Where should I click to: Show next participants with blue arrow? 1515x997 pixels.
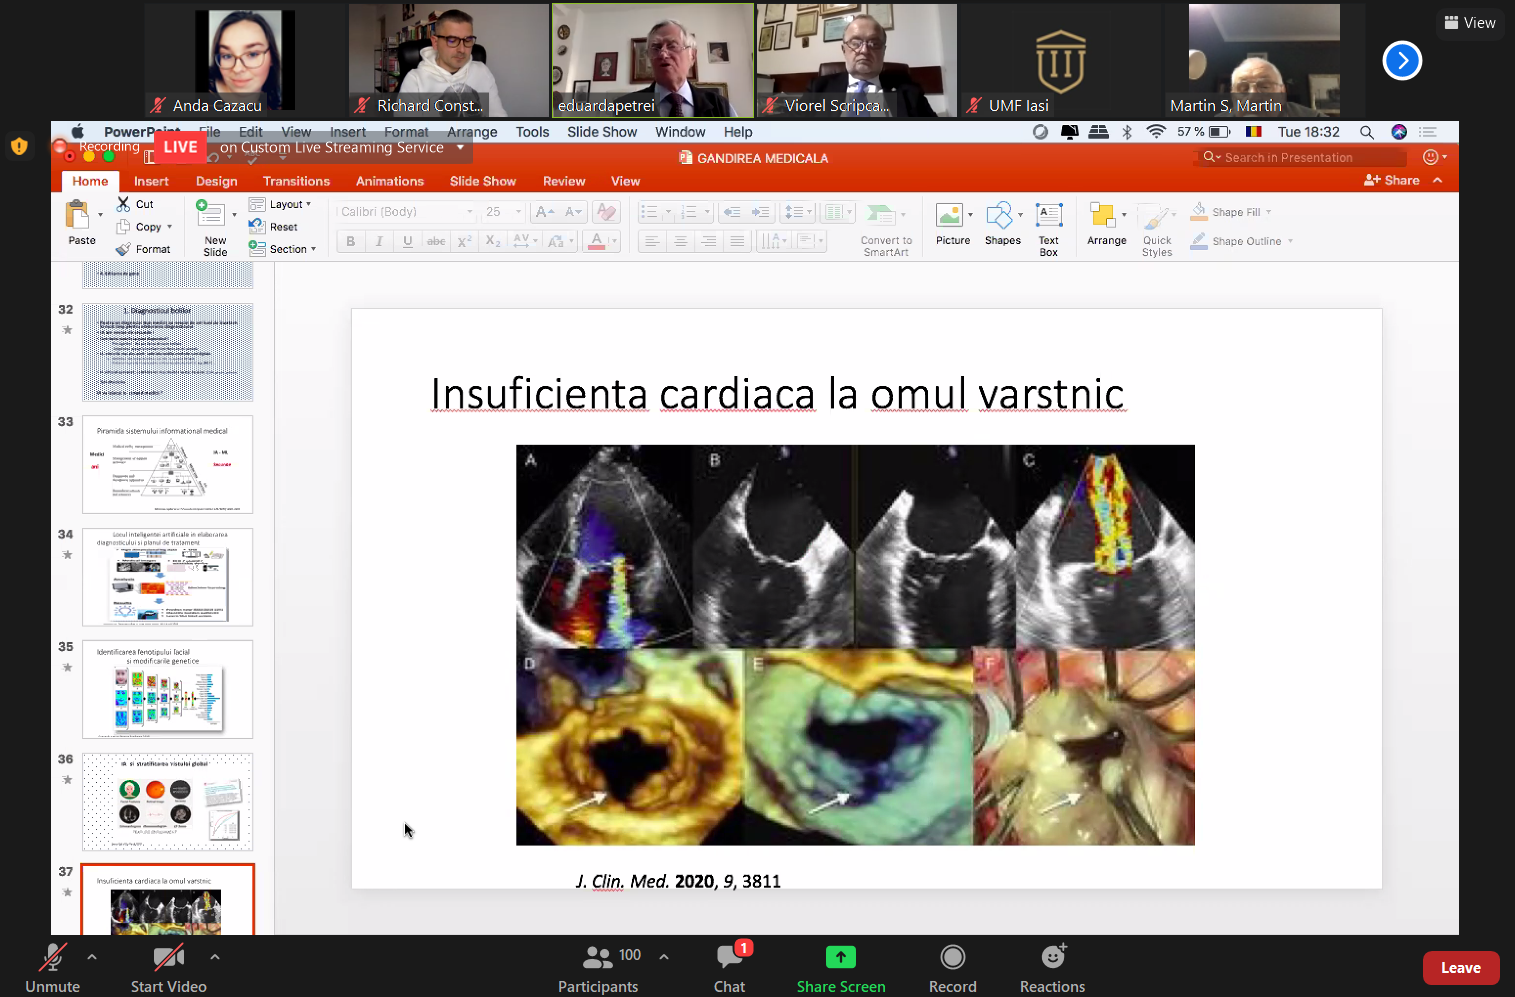click(1402, 61)
